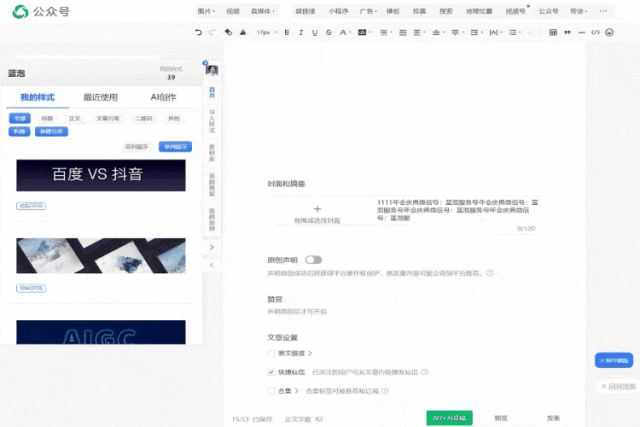Image resolution: width=640 pixels, height=427 pixels.
Task: Open the 广告 dropdown
Action: 368,11
